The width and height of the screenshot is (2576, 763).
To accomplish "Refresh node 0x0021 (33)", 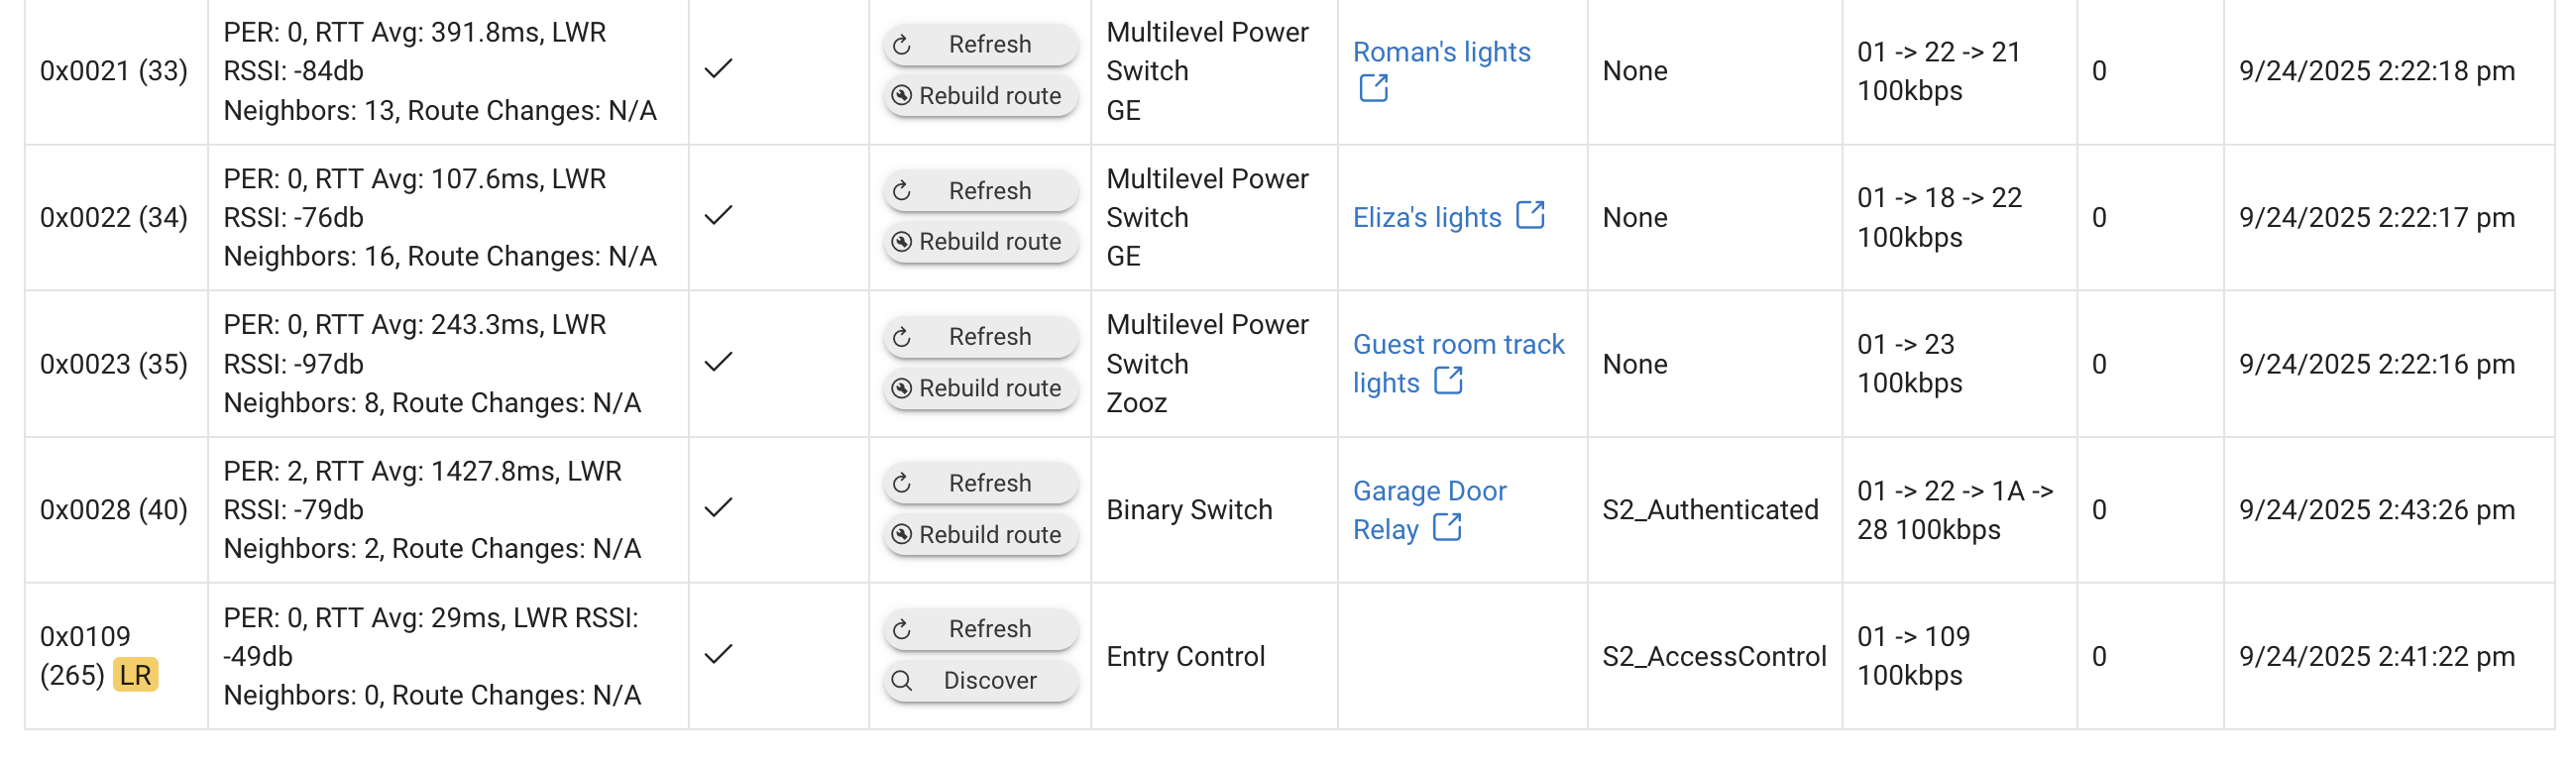I will [980, 44].
